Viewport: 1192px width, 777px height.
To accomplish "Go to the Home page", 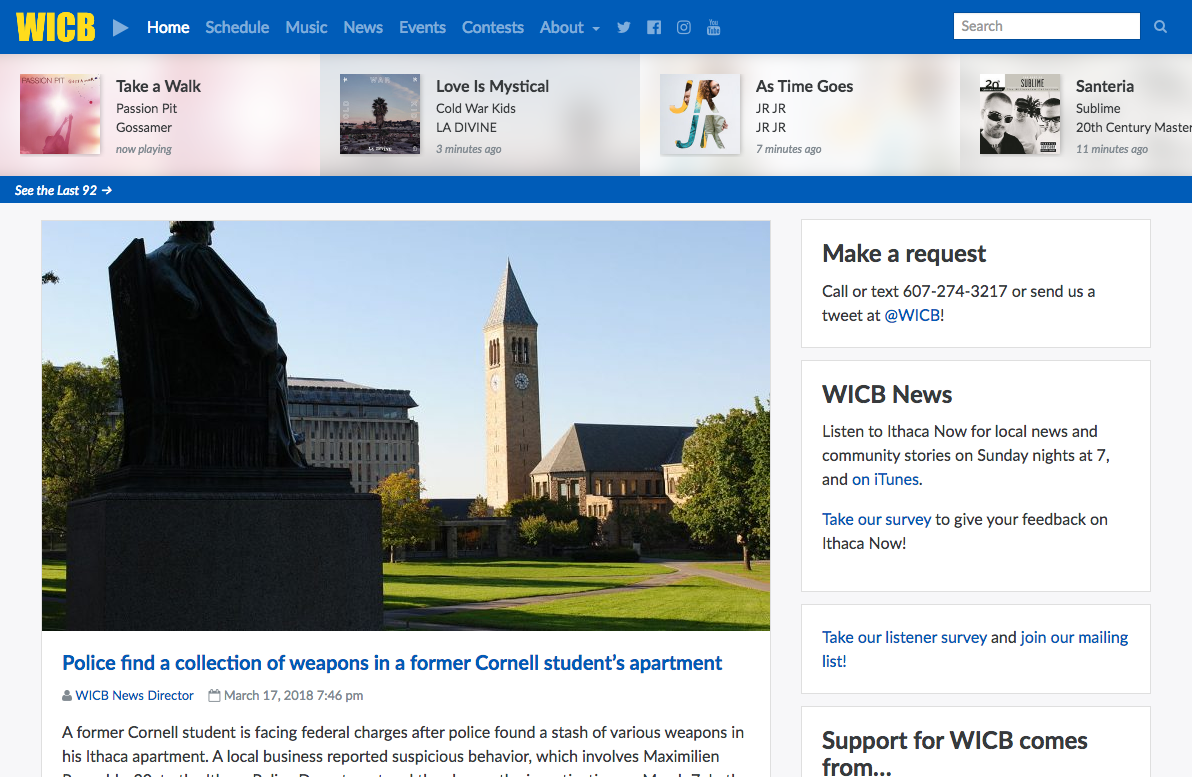I will click(168, 27).
